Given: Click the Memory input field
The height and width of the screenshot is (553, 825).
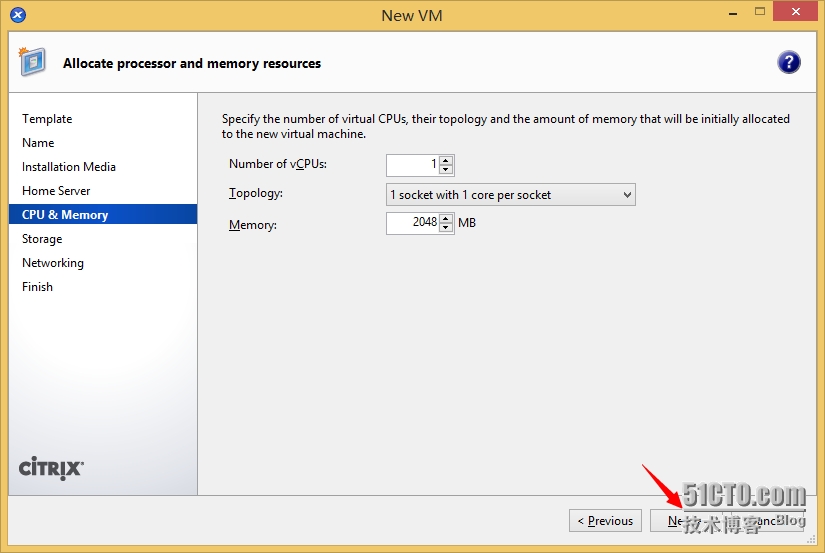Looking at the screenshot, I should 413,223.
